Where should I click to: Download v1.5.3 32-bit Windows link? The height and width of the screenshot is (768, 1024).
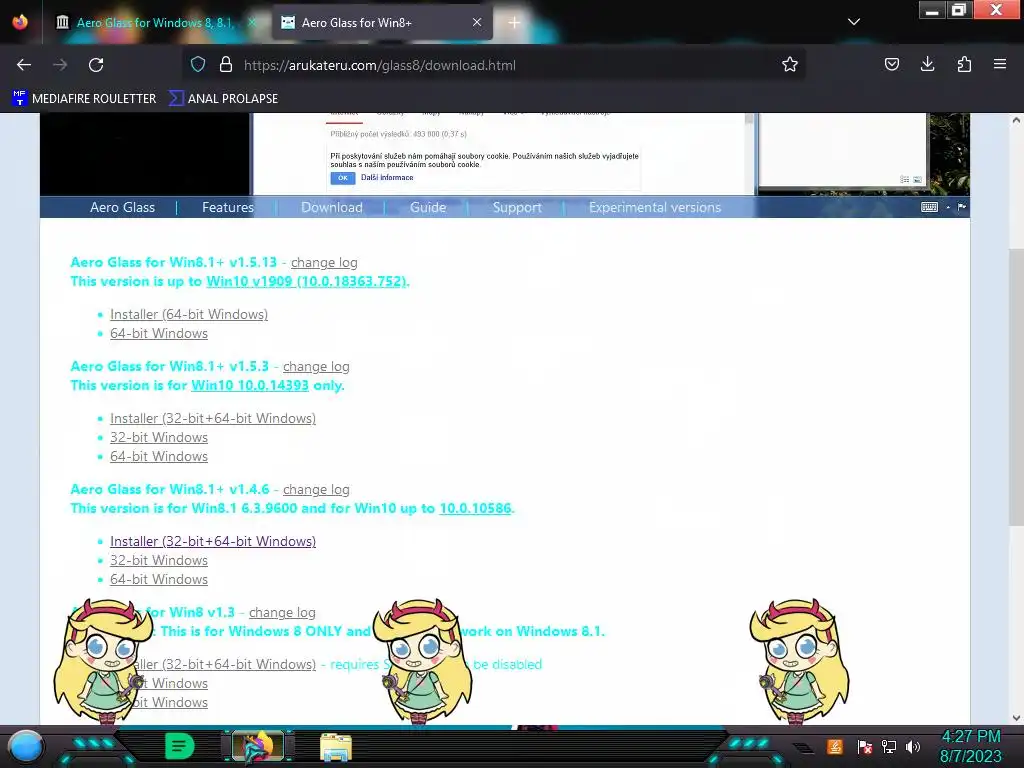pyautogui.click(x=159, y=437)
